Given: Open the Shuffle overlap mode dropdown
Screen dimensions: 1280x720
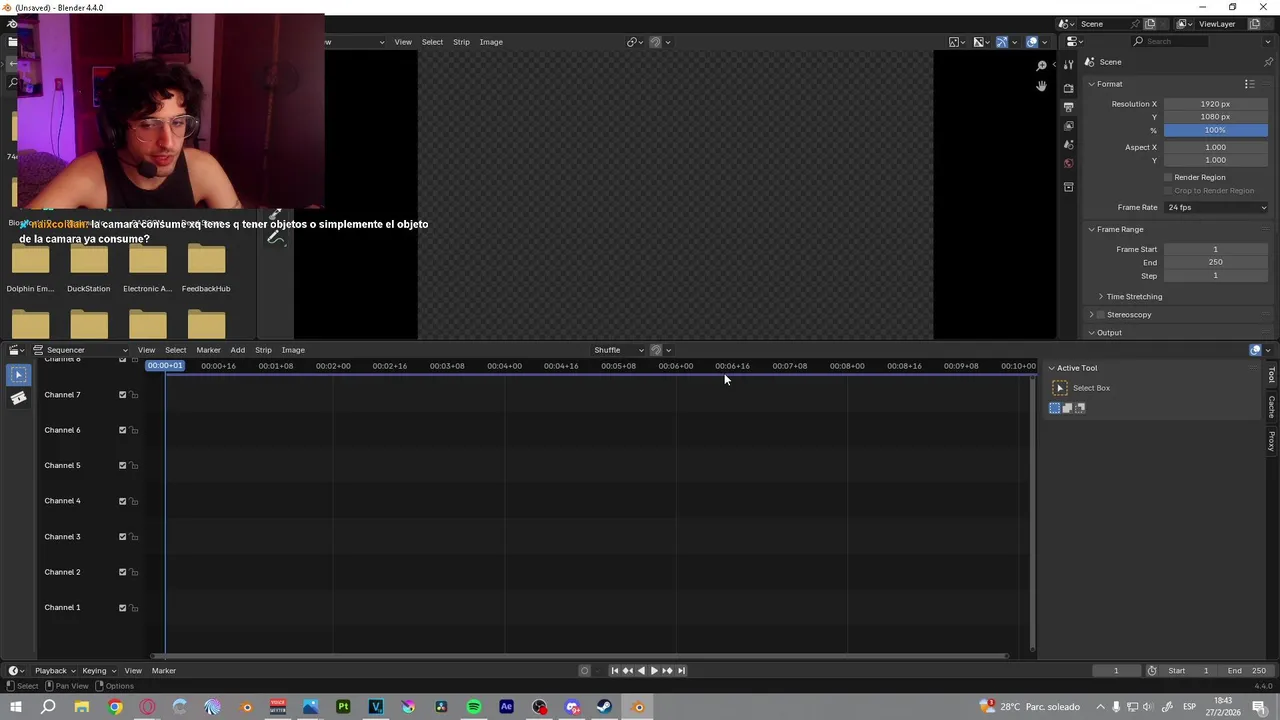Looking at the screenshot, I should (x=618, y=350).
